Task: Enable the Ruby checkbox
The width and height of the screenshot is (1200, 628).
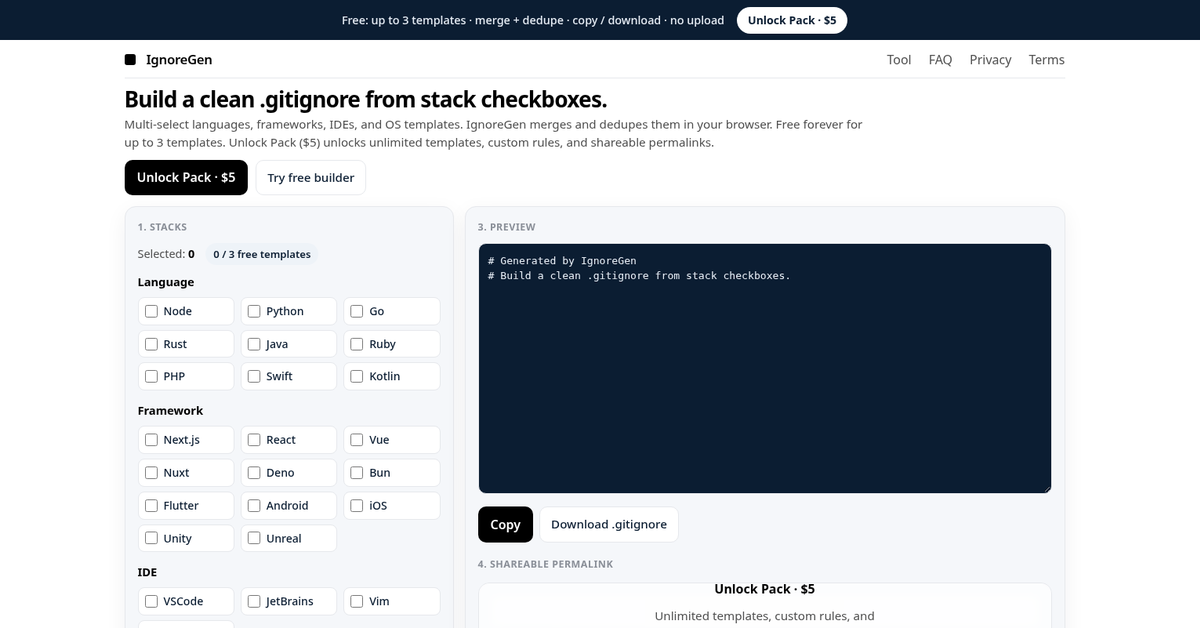Action: [357, 344]
